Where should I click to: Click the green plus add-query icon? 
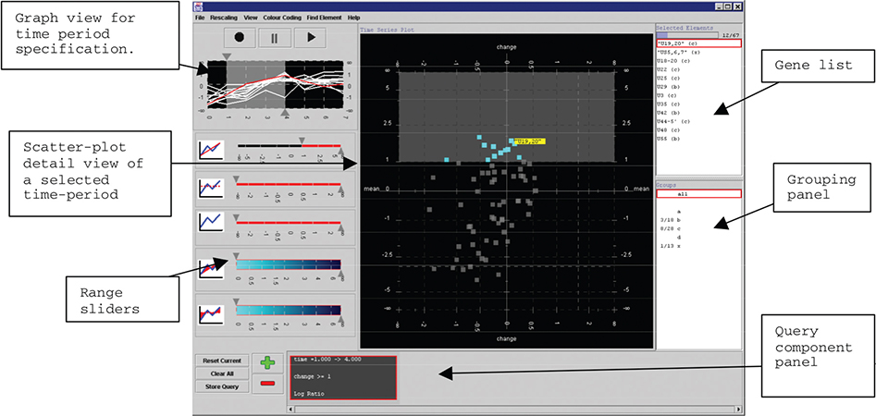coord(268,363)
